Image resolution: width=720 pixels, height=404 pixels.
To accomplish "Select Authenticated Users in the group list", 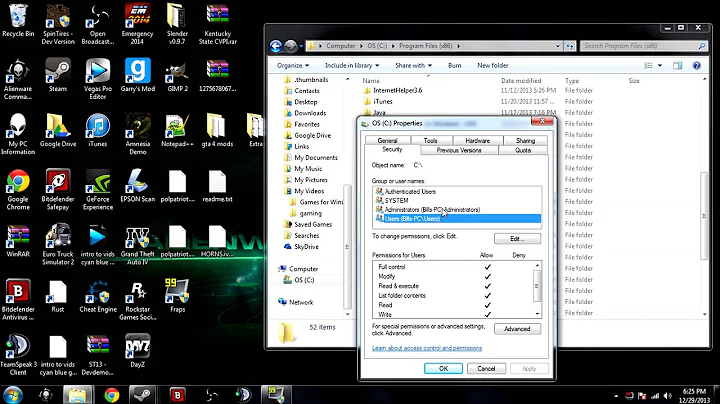I will 411,191.
